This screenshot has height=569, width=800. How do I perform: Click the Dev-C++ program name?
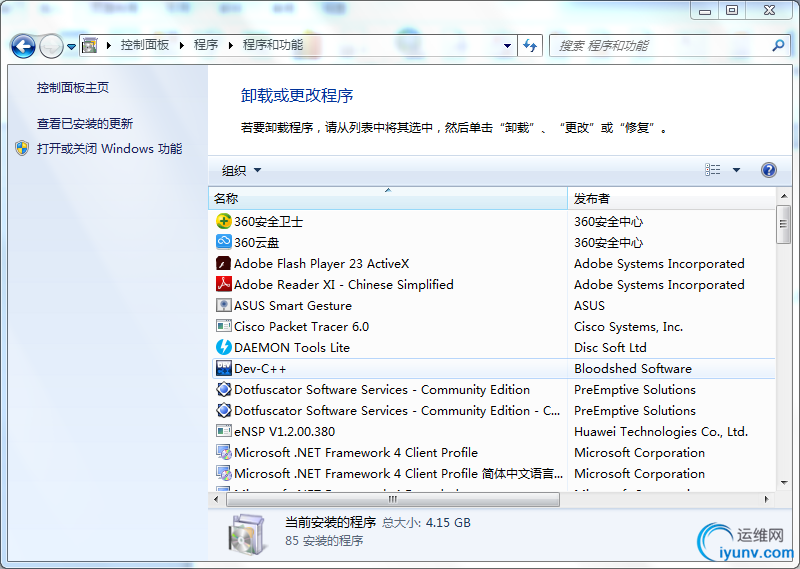coord(260,368)
